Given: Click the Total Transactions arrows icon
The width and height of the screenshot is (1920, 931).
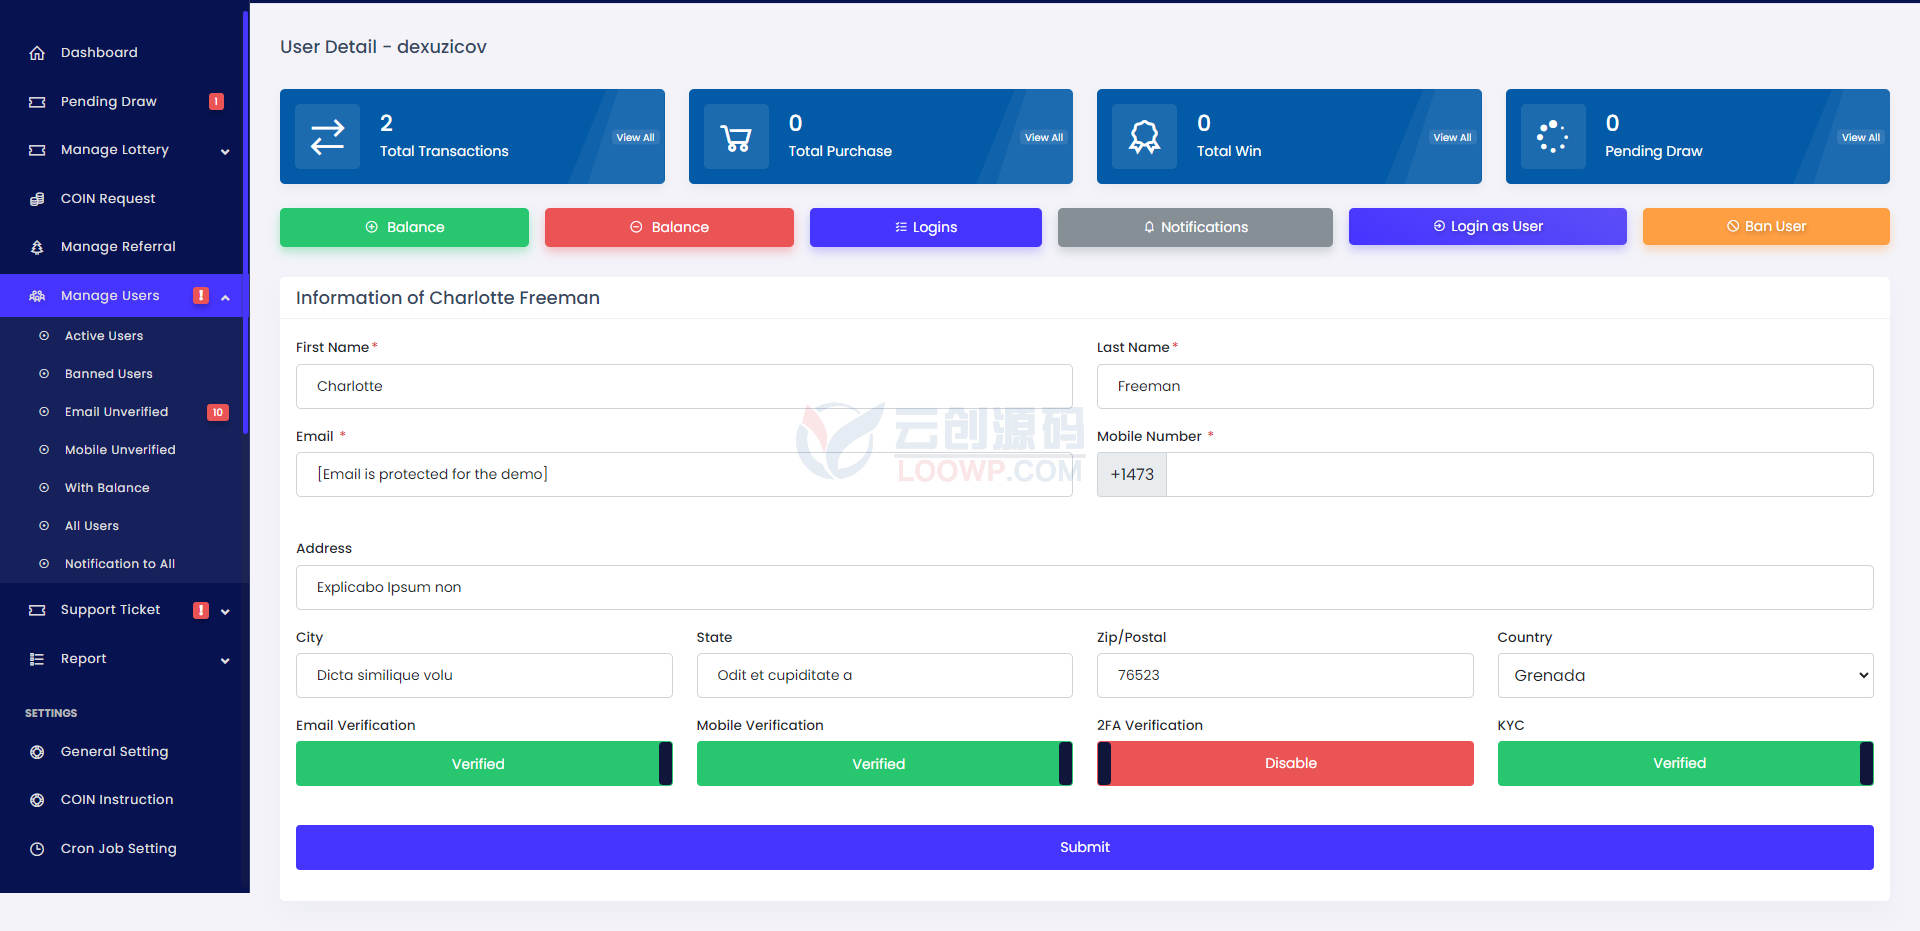Looking at the screenshot, I should coord(327,137).
